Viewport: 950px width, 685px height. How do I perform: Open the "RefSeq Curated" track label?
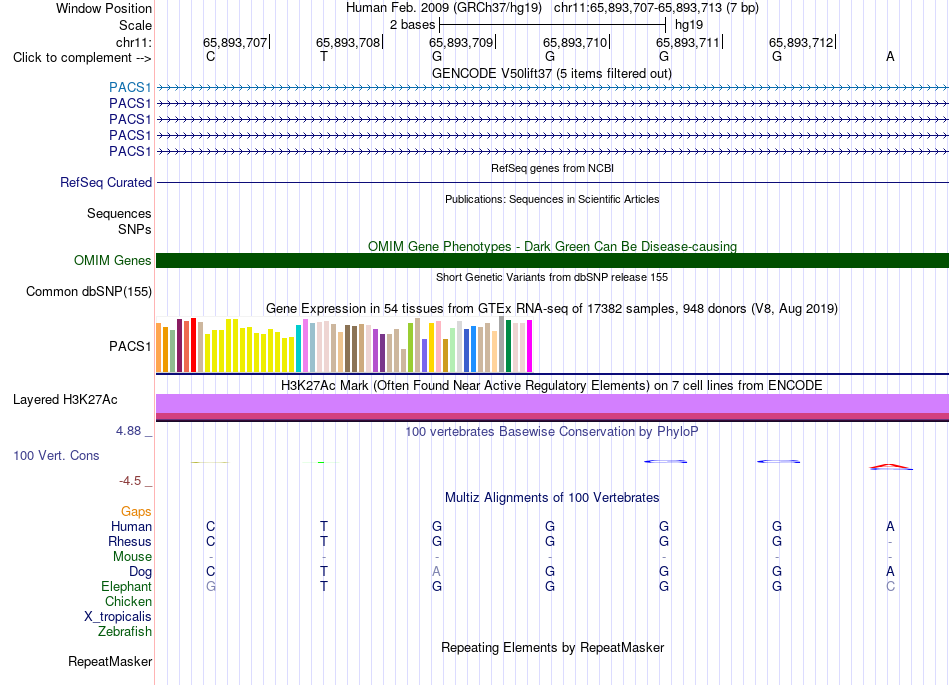[106, 182]
